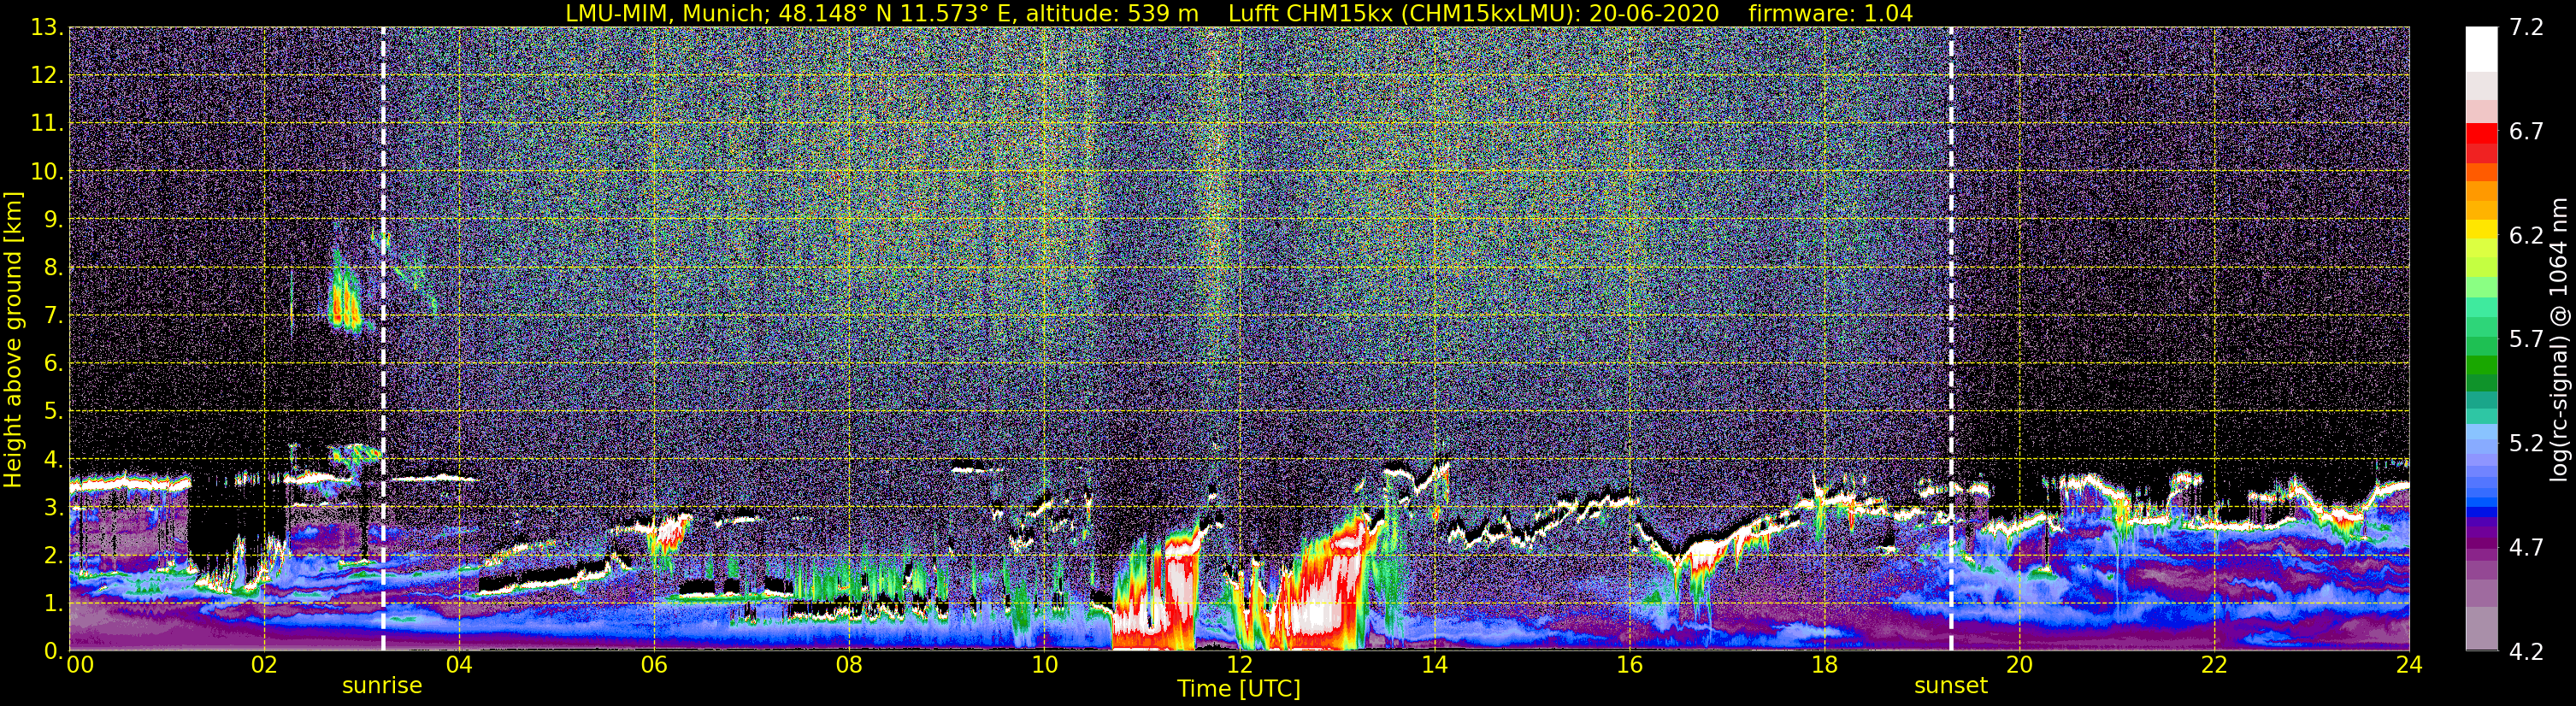The height and width of the screenshot is (706, 2576).
Task: Click the white swatch at the colorbar top
Action: [2481, 48]
